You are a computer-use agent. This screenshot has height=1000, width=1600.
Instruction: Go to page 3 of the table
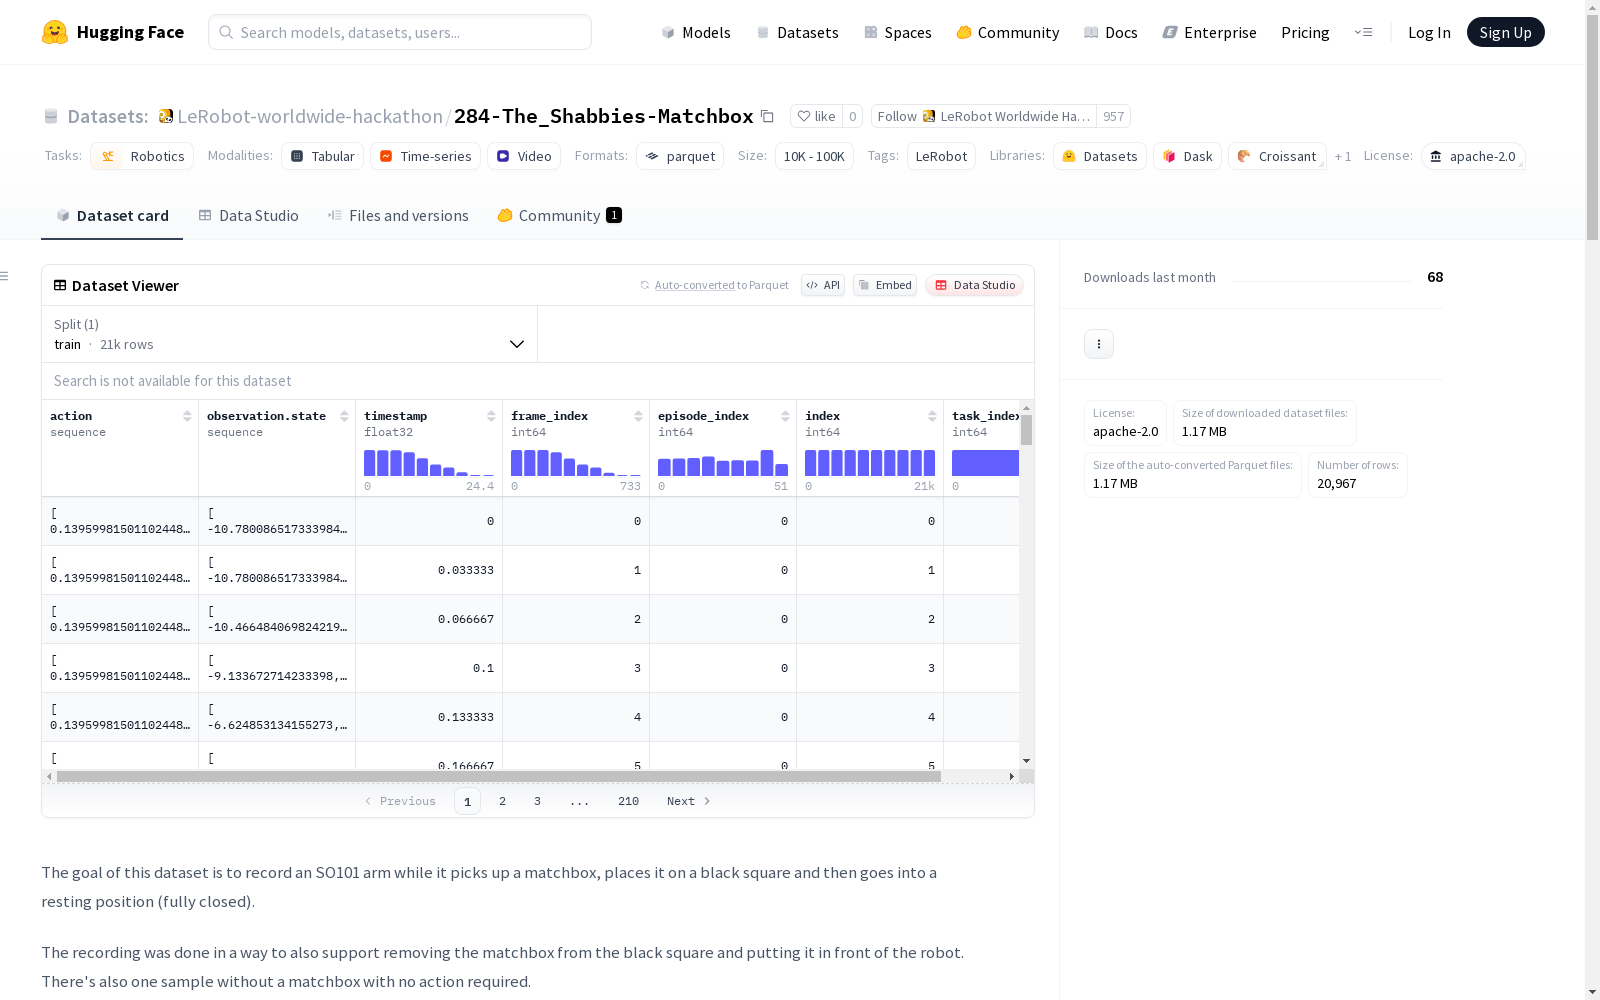pos(537,801)
